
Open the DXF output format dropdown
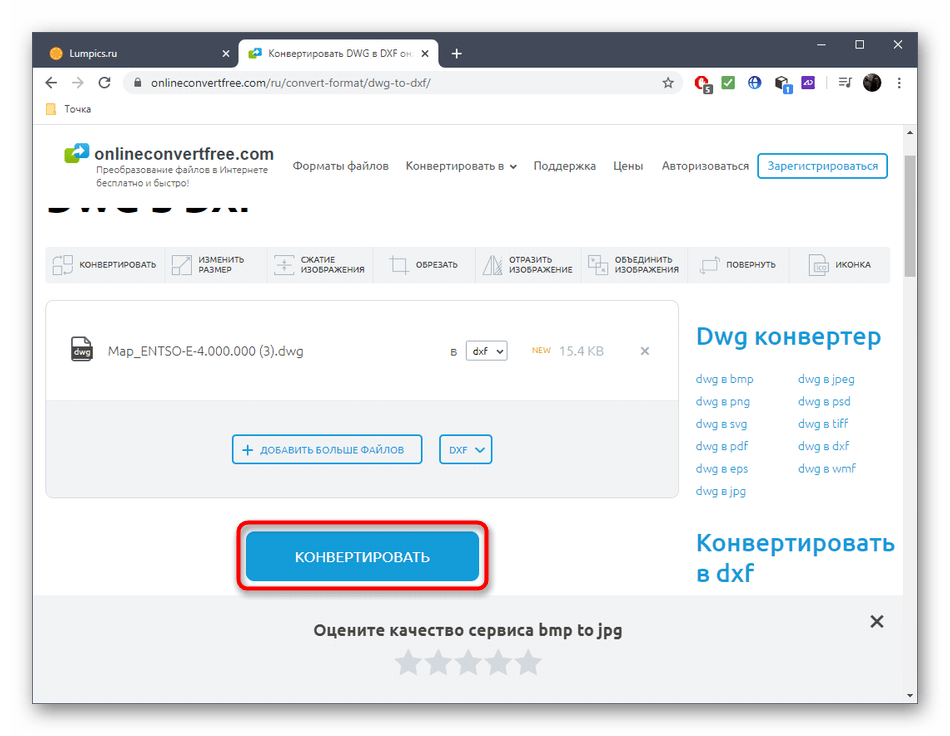tap(465, 449)
